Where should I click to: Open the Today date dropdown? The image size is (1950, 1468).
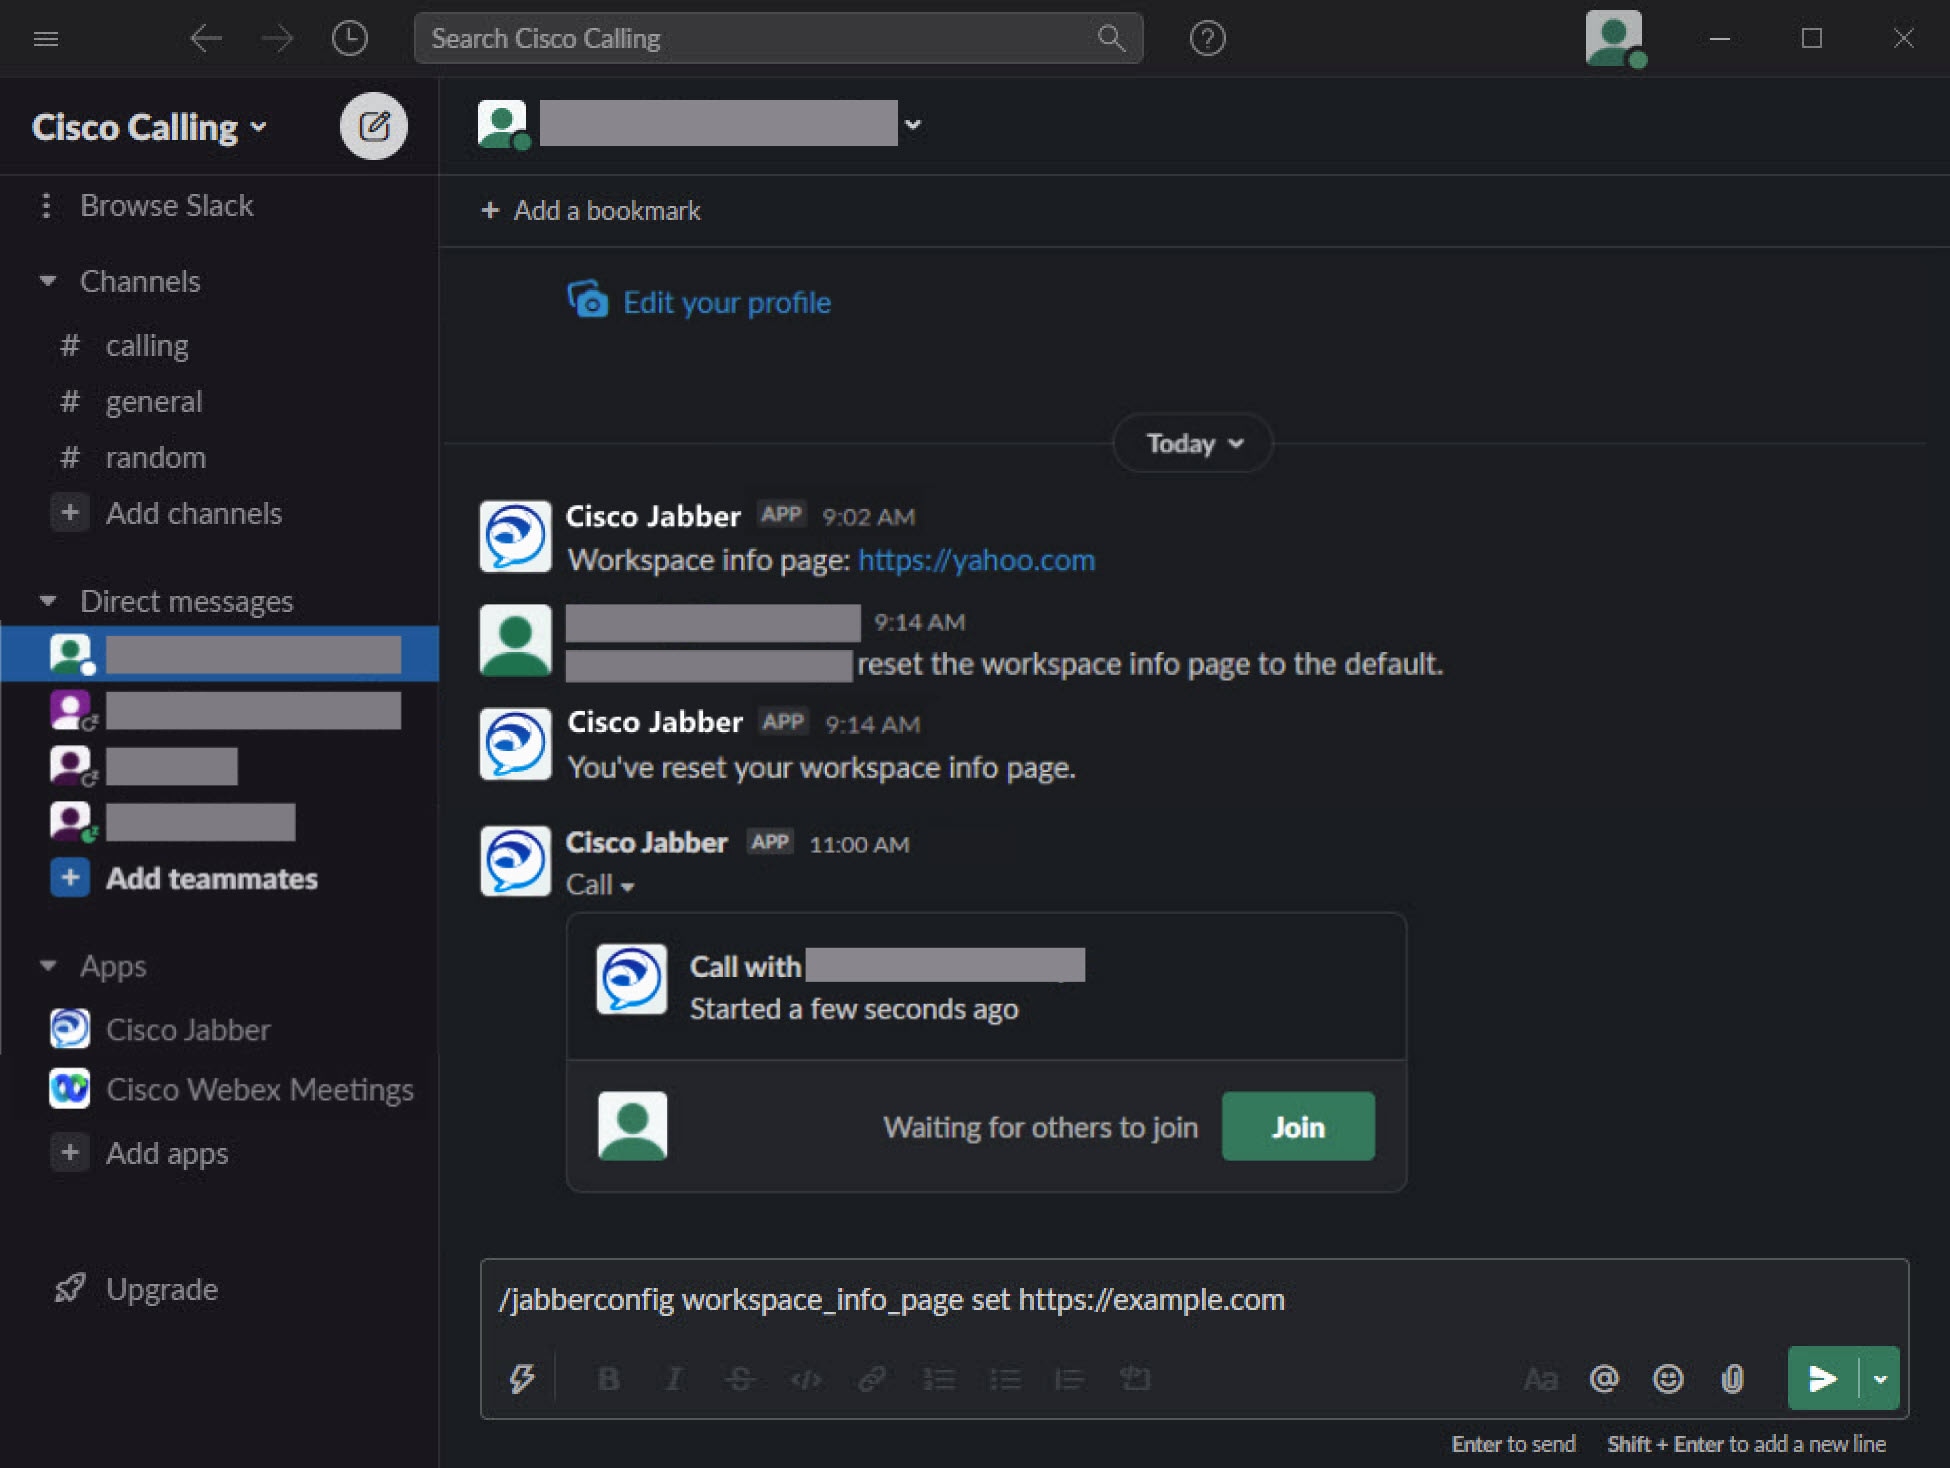1193,443
